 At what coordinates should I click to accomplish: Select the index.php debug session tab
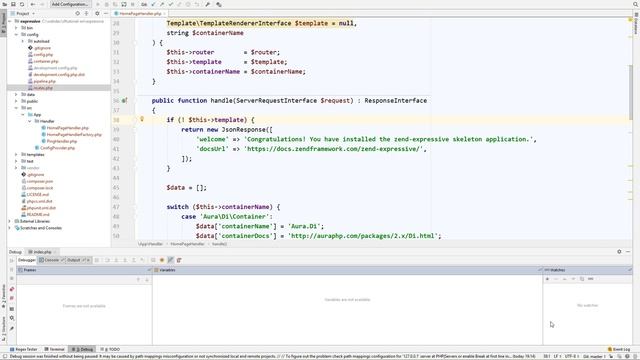[x=42, y=252]
